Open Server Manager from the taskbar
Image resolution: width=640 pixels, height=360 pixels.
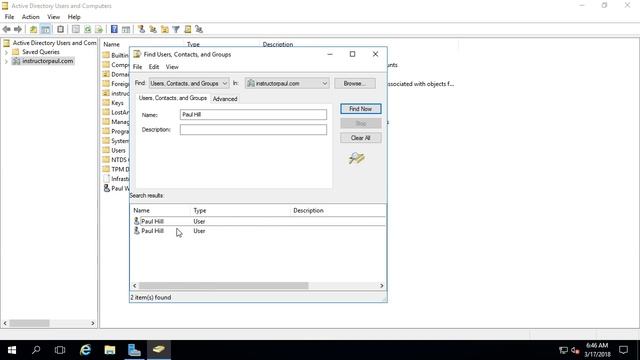(x=134, y=350)
